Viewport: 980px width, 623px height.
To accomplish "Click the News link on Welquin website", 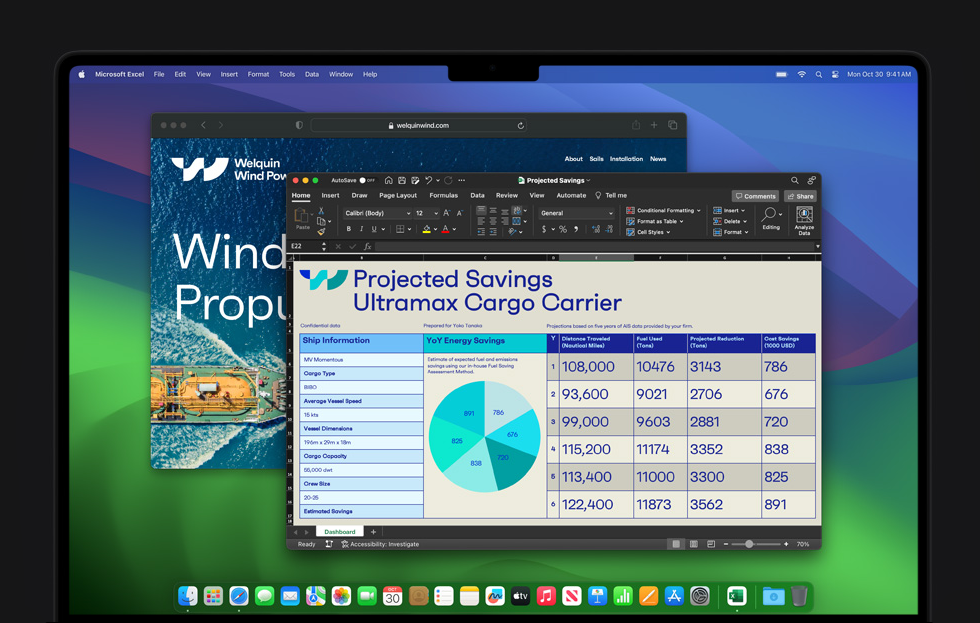I will (658, 159).
